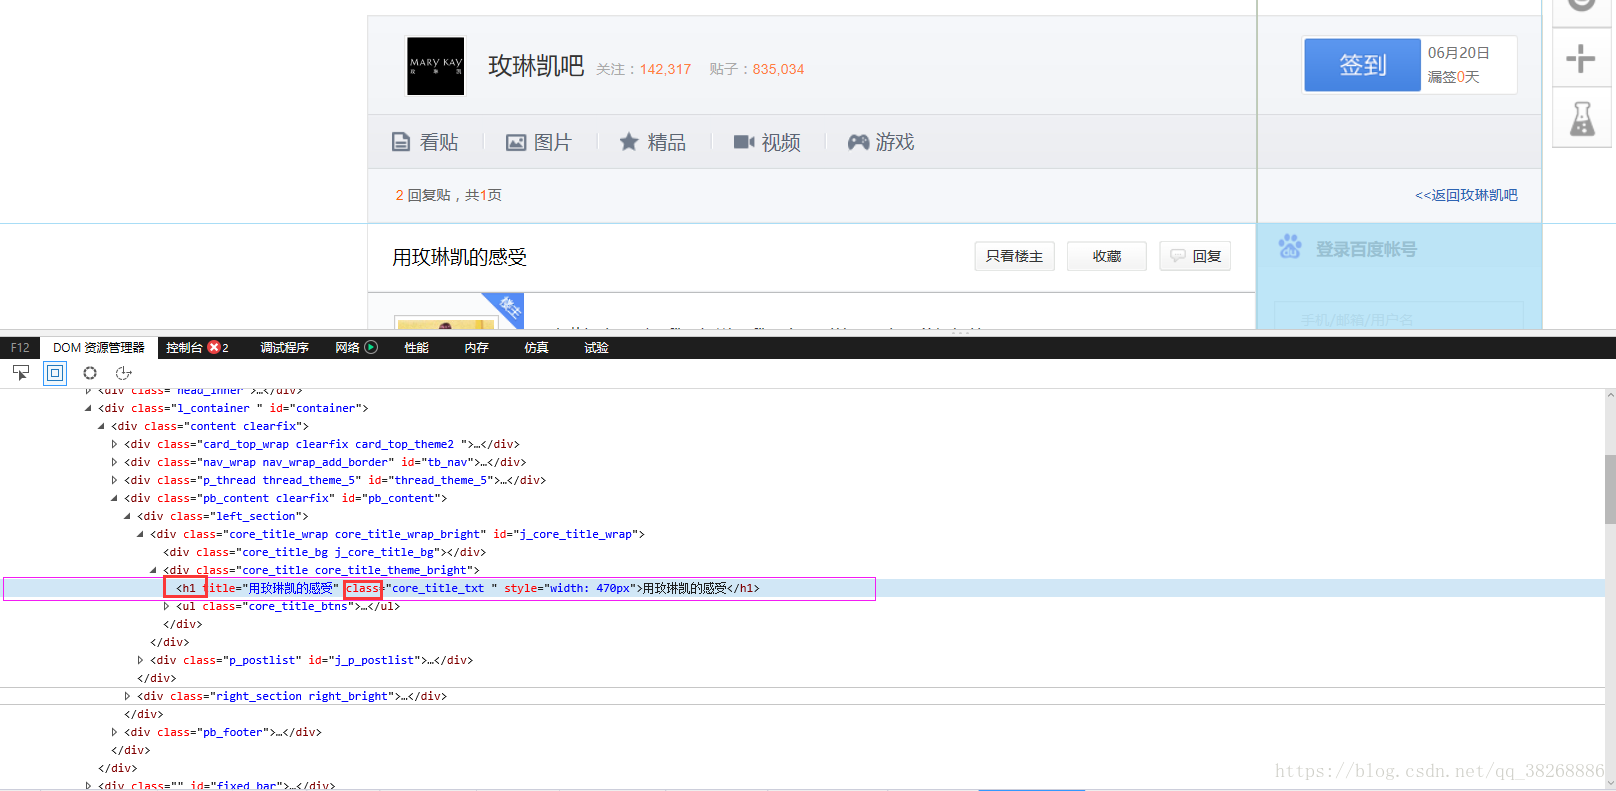Click the 142,317 followers count
Image resolution: width=1616 pixels, height=791 pixels.
pos(665,69)
